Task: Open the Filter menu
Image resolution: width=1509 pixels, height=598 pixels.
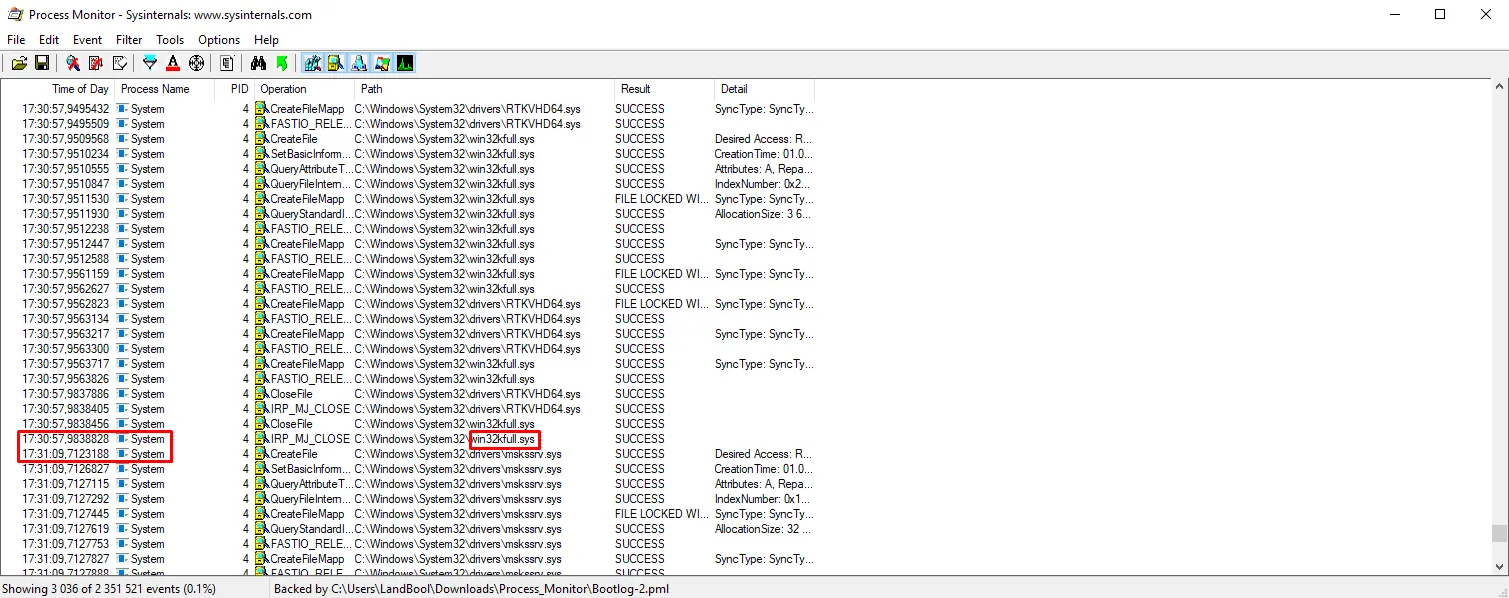Action: point(129,40)
